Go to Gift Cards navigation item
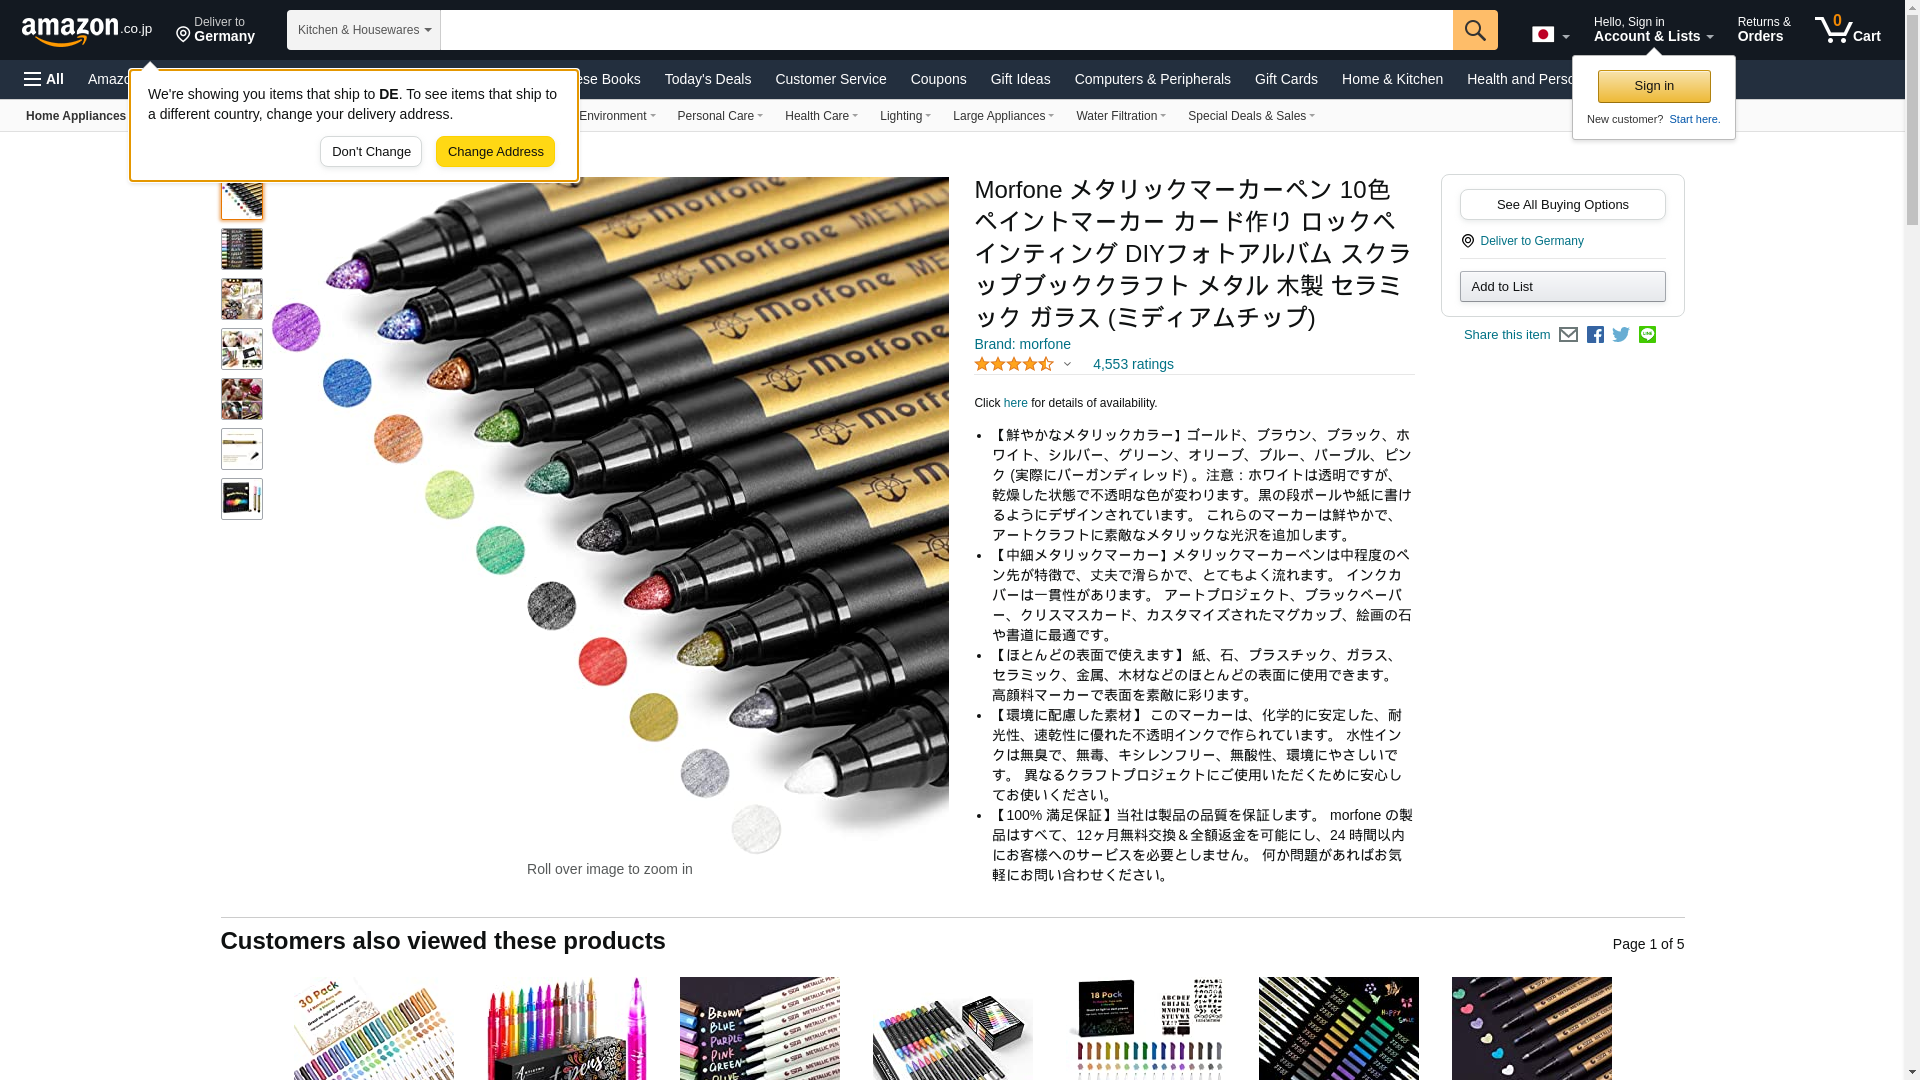The height and width of the screenshot is (1080, 1920). pos(1286,79)
